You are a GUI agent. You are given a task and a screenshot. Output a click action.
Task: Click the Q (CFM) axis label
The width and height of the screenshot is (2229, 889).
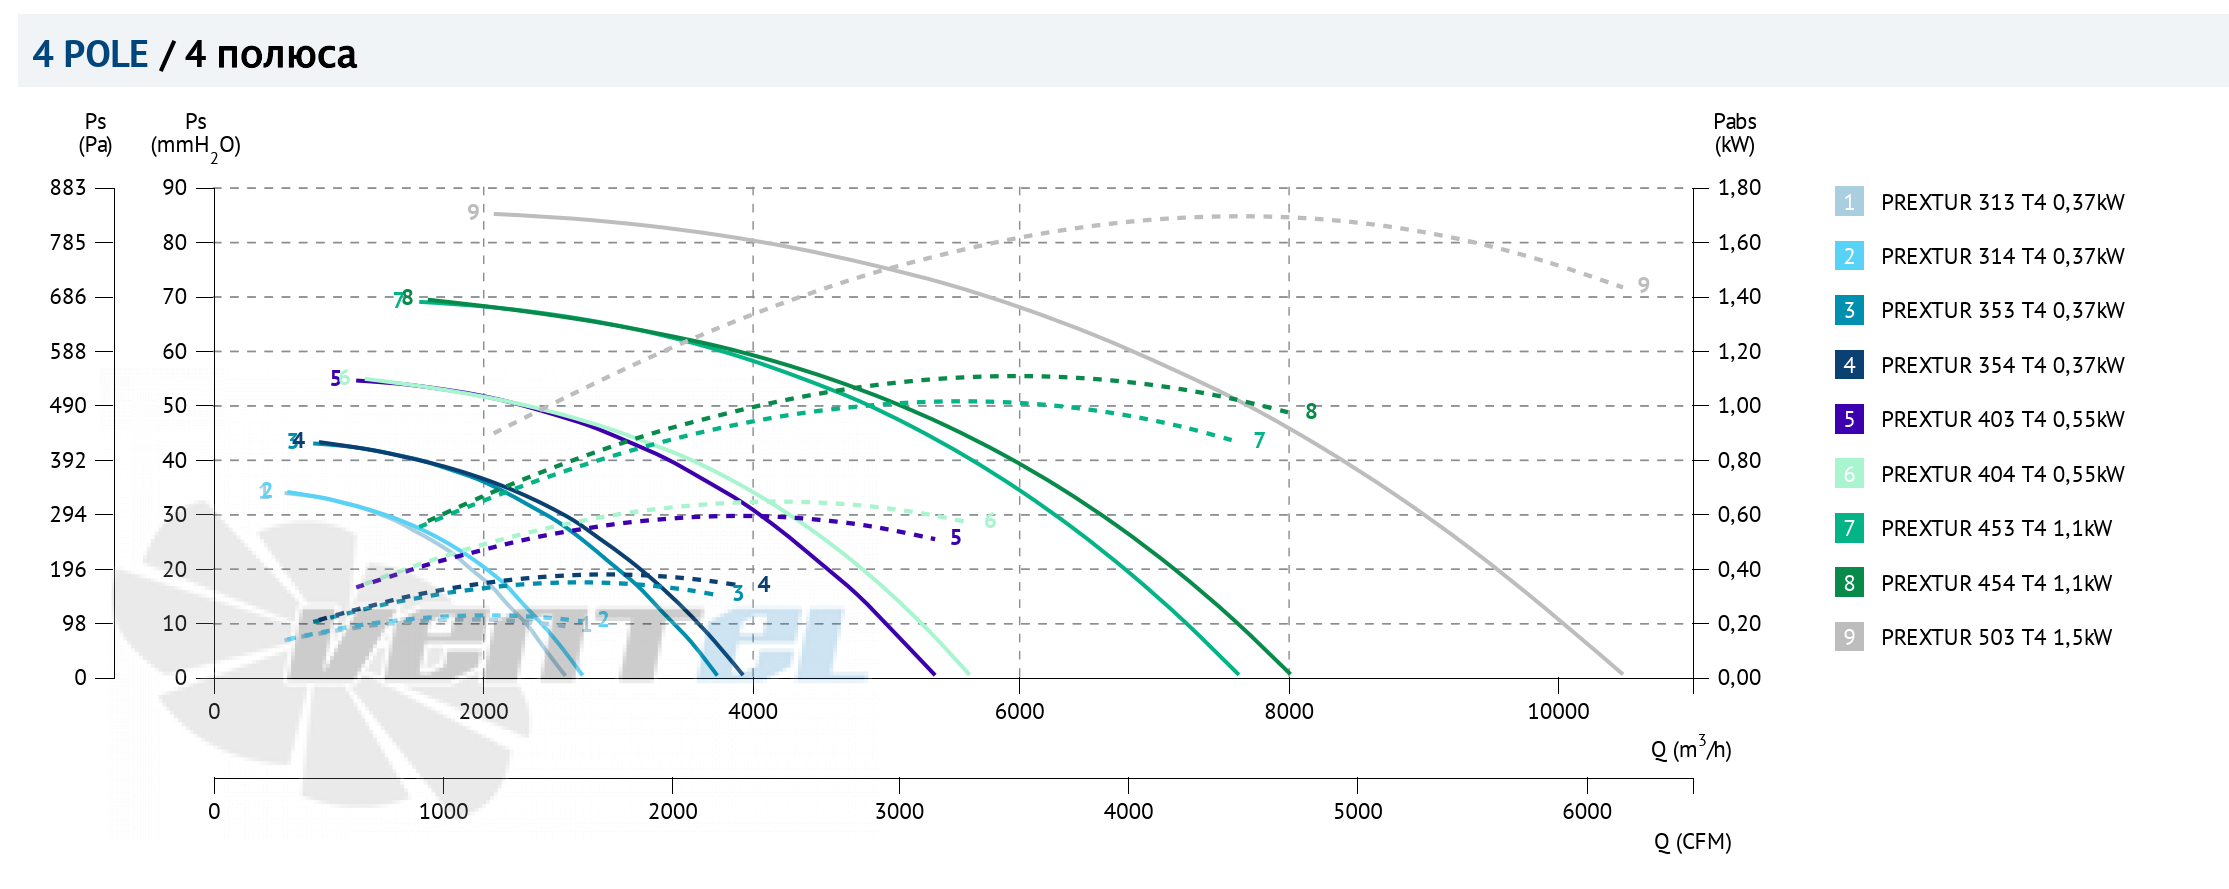pos(1692,842)
